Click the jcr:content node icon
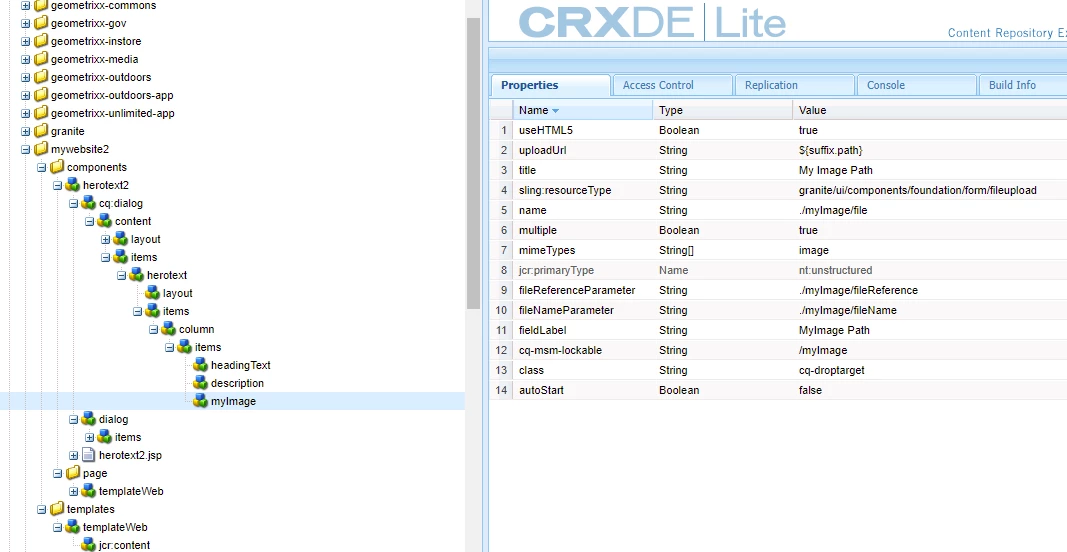This screenshot has width=1067, height=552. point(89,545)
